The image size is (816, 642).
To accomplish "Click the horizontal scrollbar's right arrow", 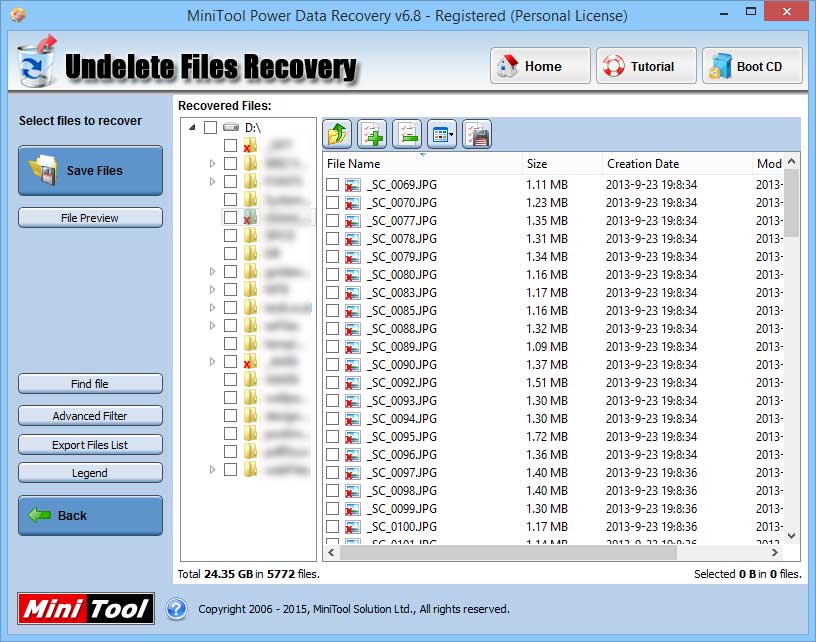I will click(x=775, y=550).
